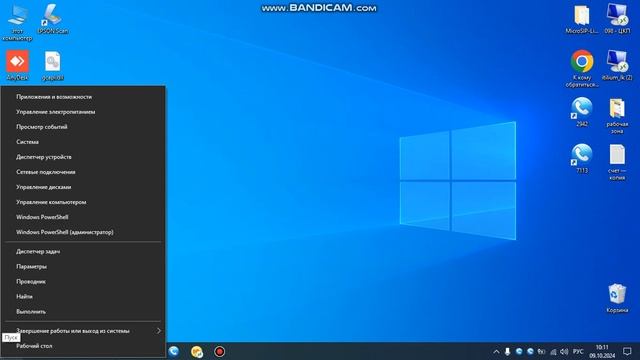
Task: Click the blue phone icon in the taskbar
Action: pyautogui.click(x=174, y=351)
